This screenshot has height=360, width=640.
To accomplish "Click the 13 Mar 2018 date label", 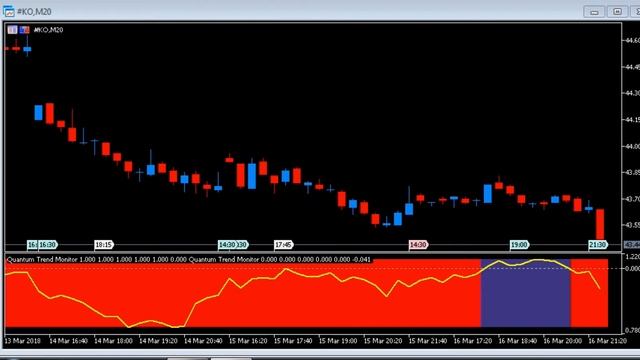I will pyautogui.click(x=22, y=341).
